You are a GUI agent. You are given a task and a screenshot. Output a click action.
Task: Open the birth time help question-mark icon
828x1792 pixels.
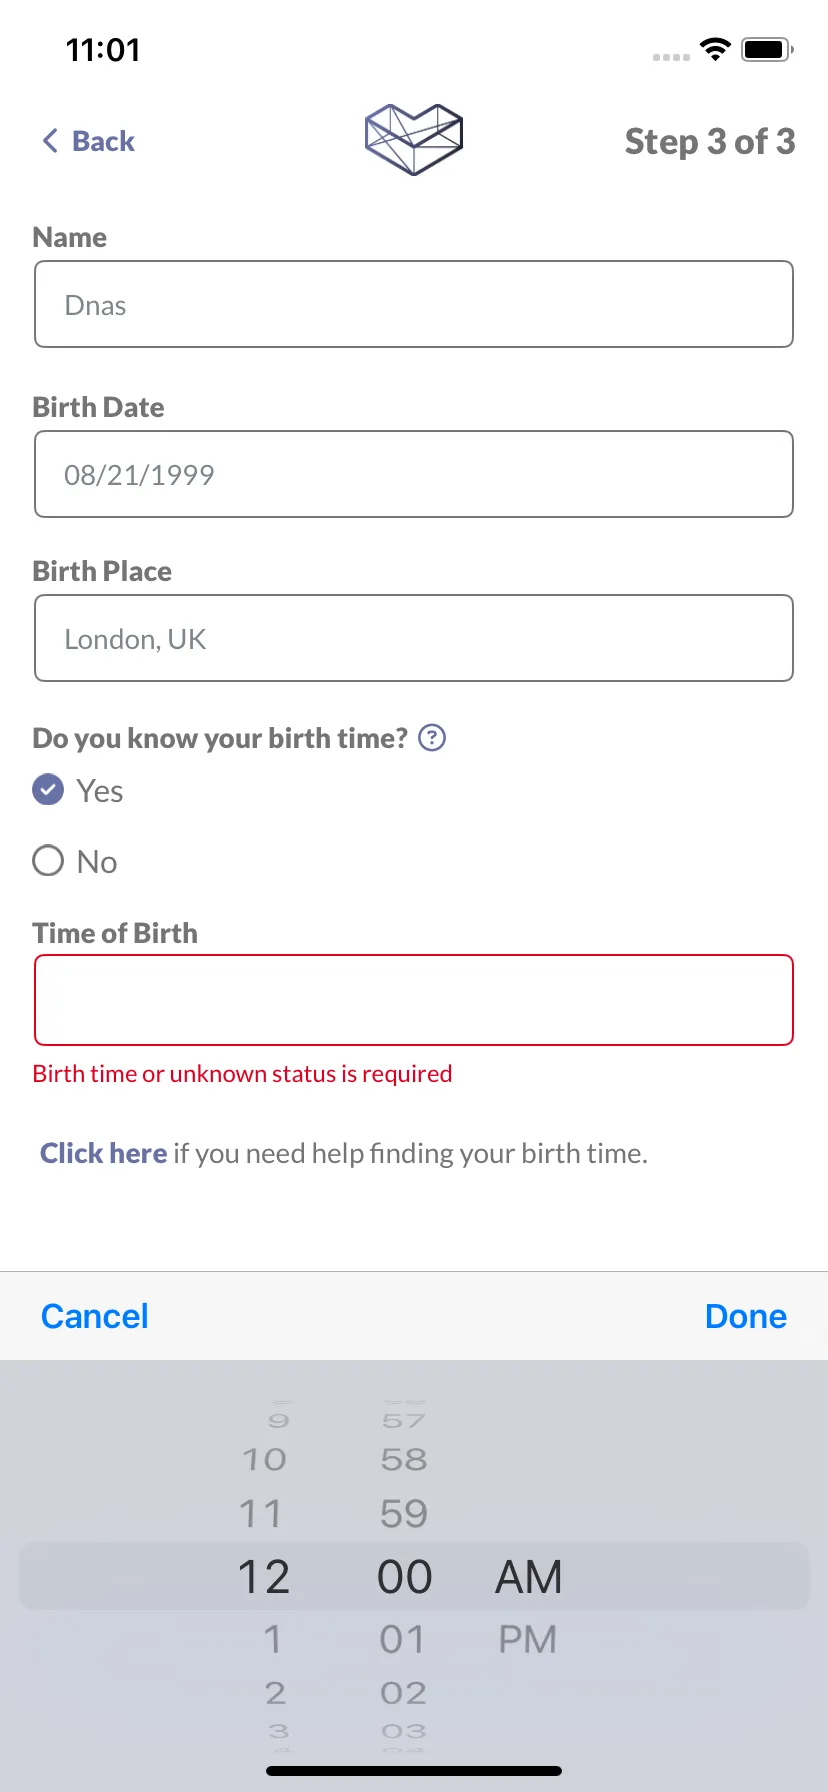[x=431, y=738]
